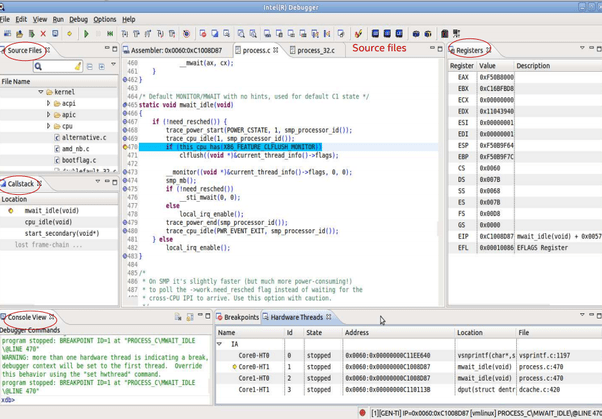Close the process.c editor tab

pyautogui.click(x=276, y=50)
